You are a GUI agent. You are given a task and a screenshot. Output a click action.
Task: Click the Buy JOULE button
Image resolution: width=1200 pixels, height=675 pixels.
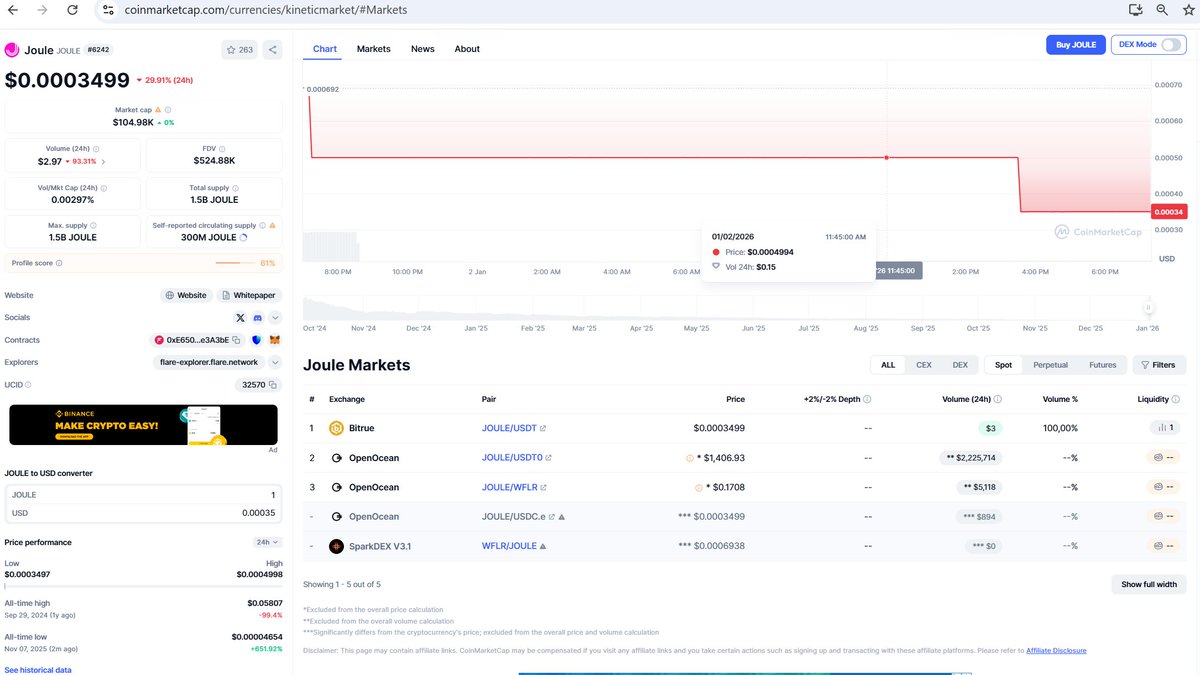point(1076,44)
